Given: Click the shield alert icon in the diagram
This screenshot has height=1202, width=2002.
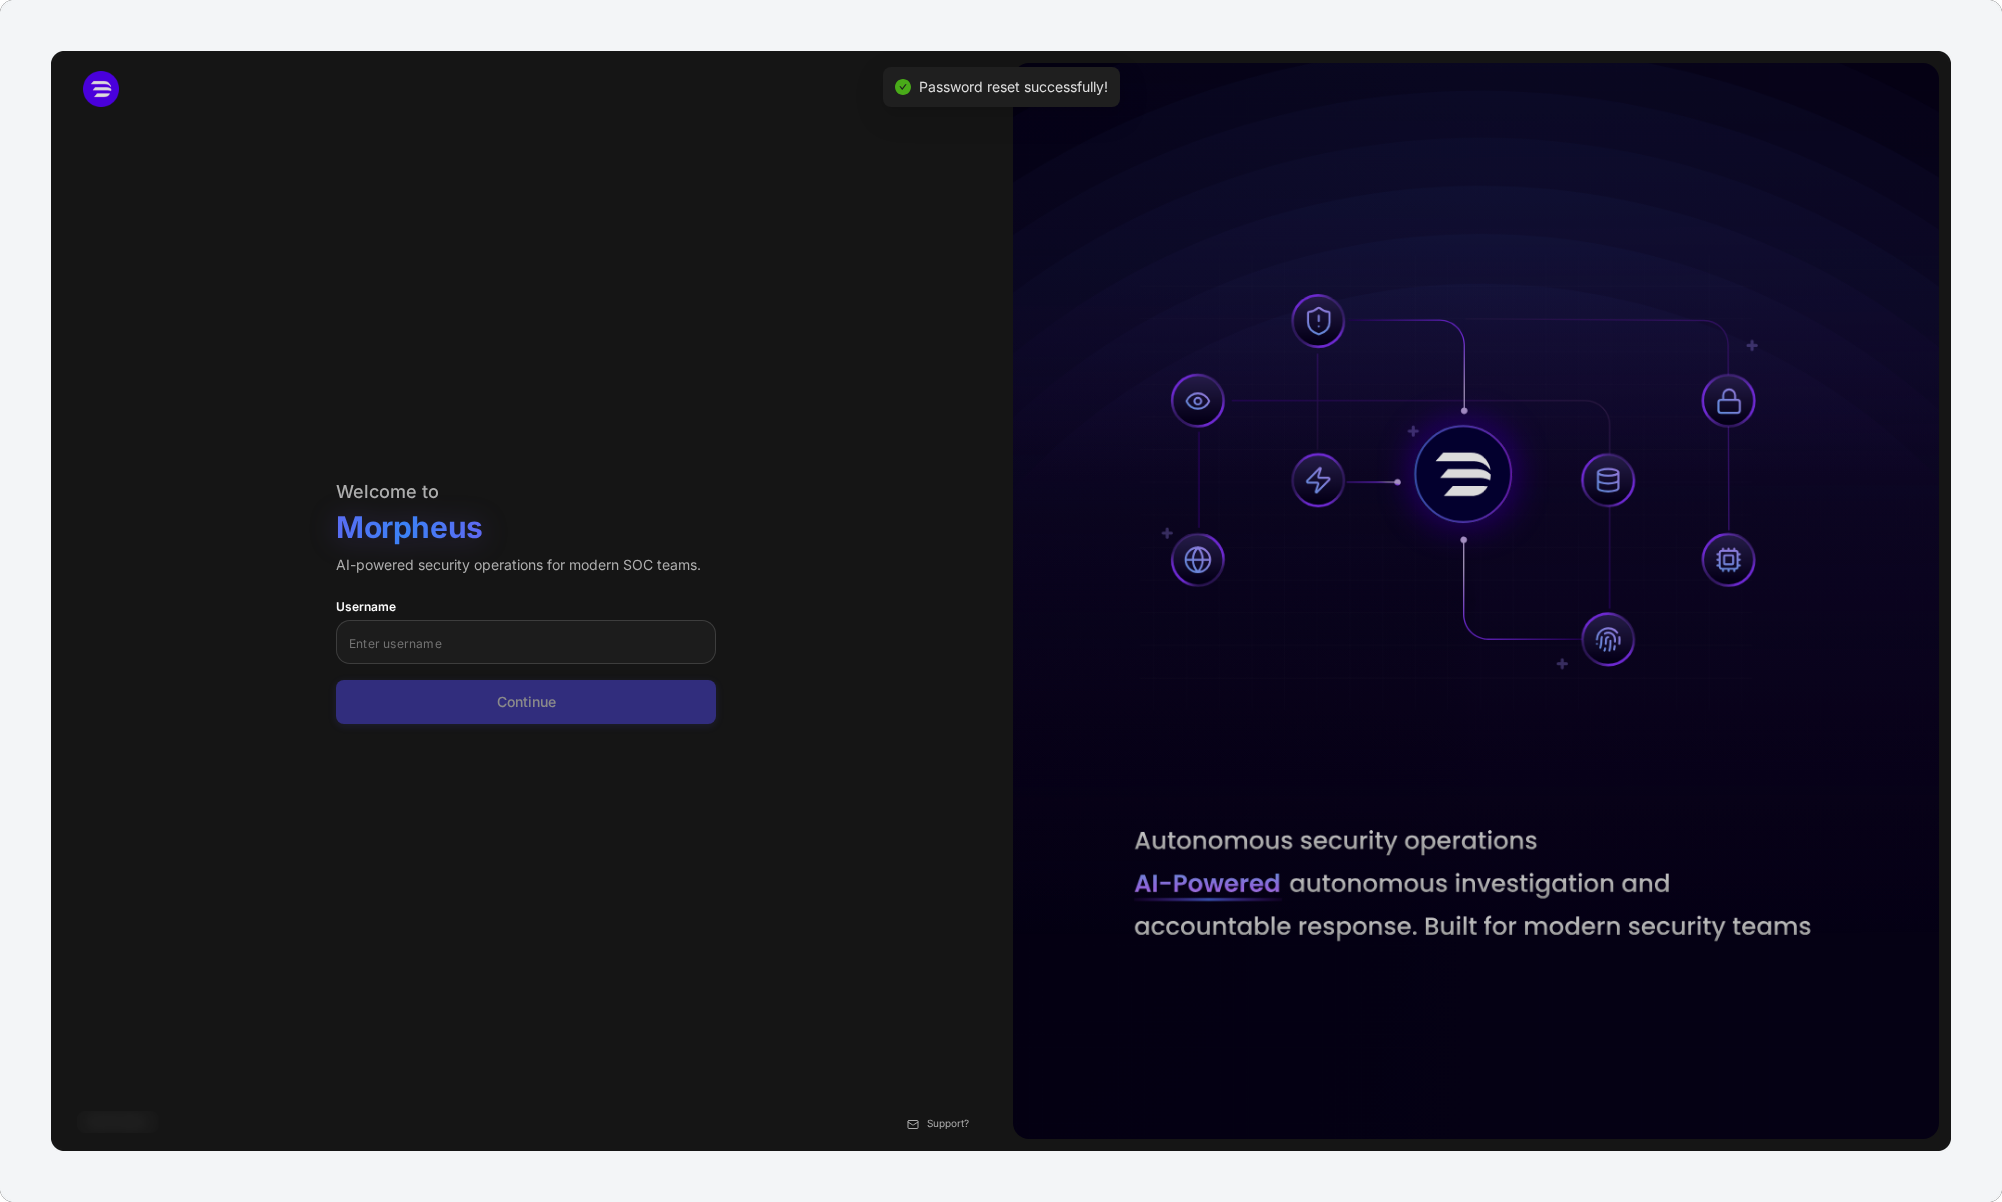Looking at the screenshot, I should pos(1318,321).
